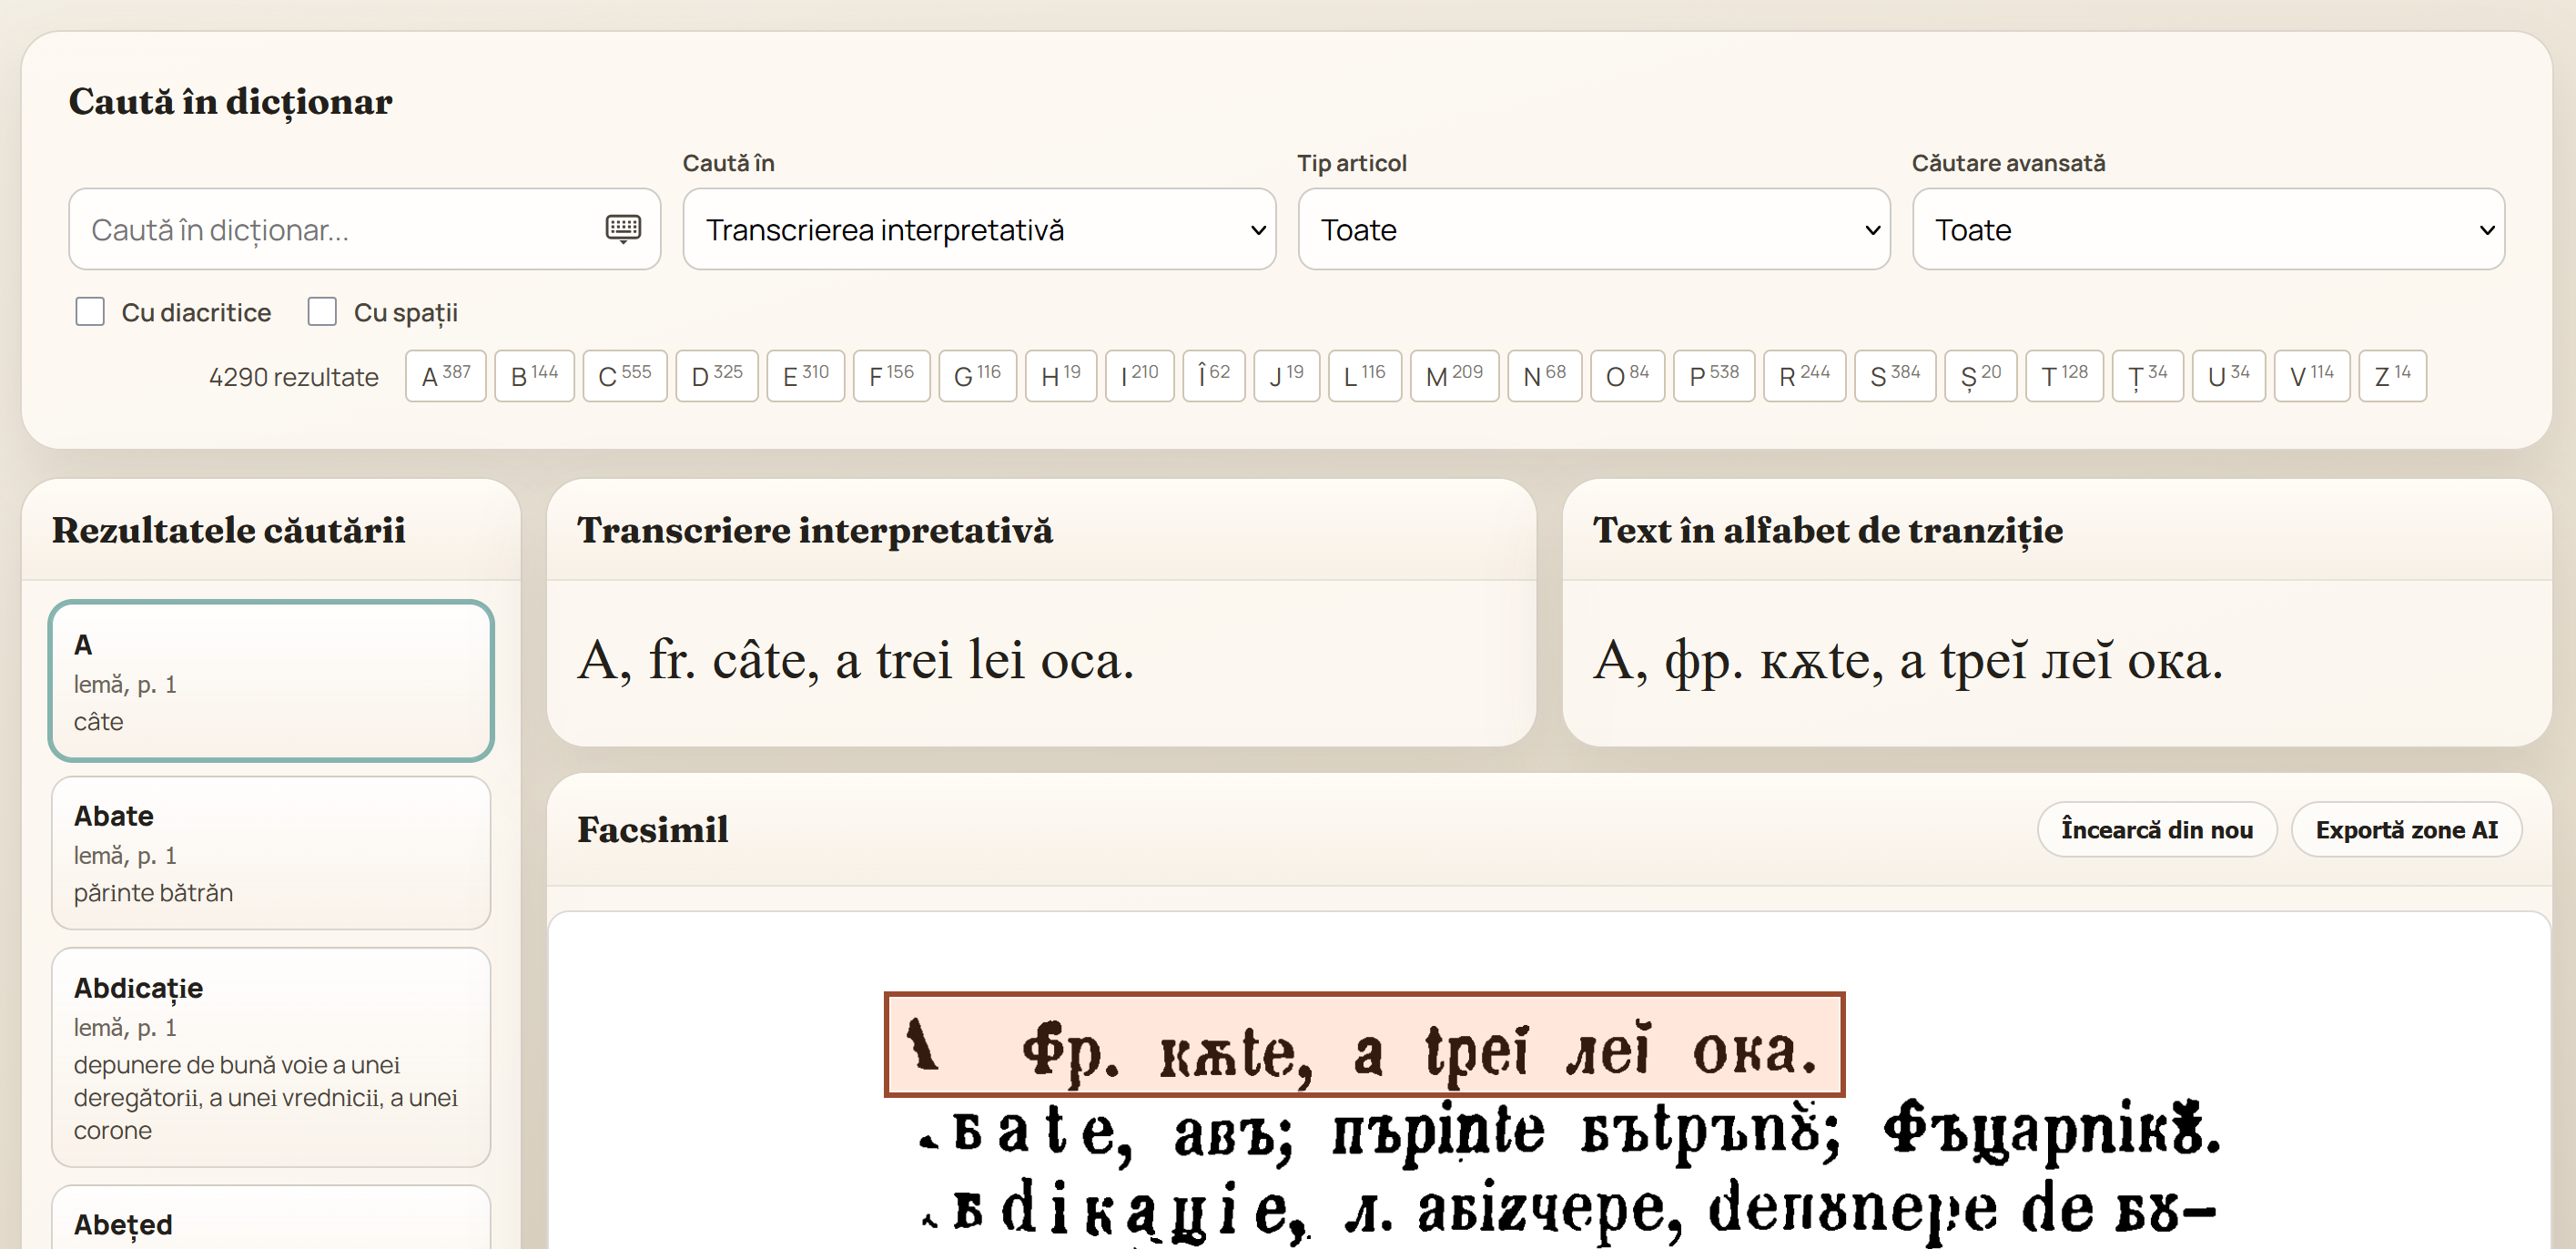This screenshot has height=1249, width=2576.
Task: Open the Abdicație result entry
Action: coord(271,1057)
